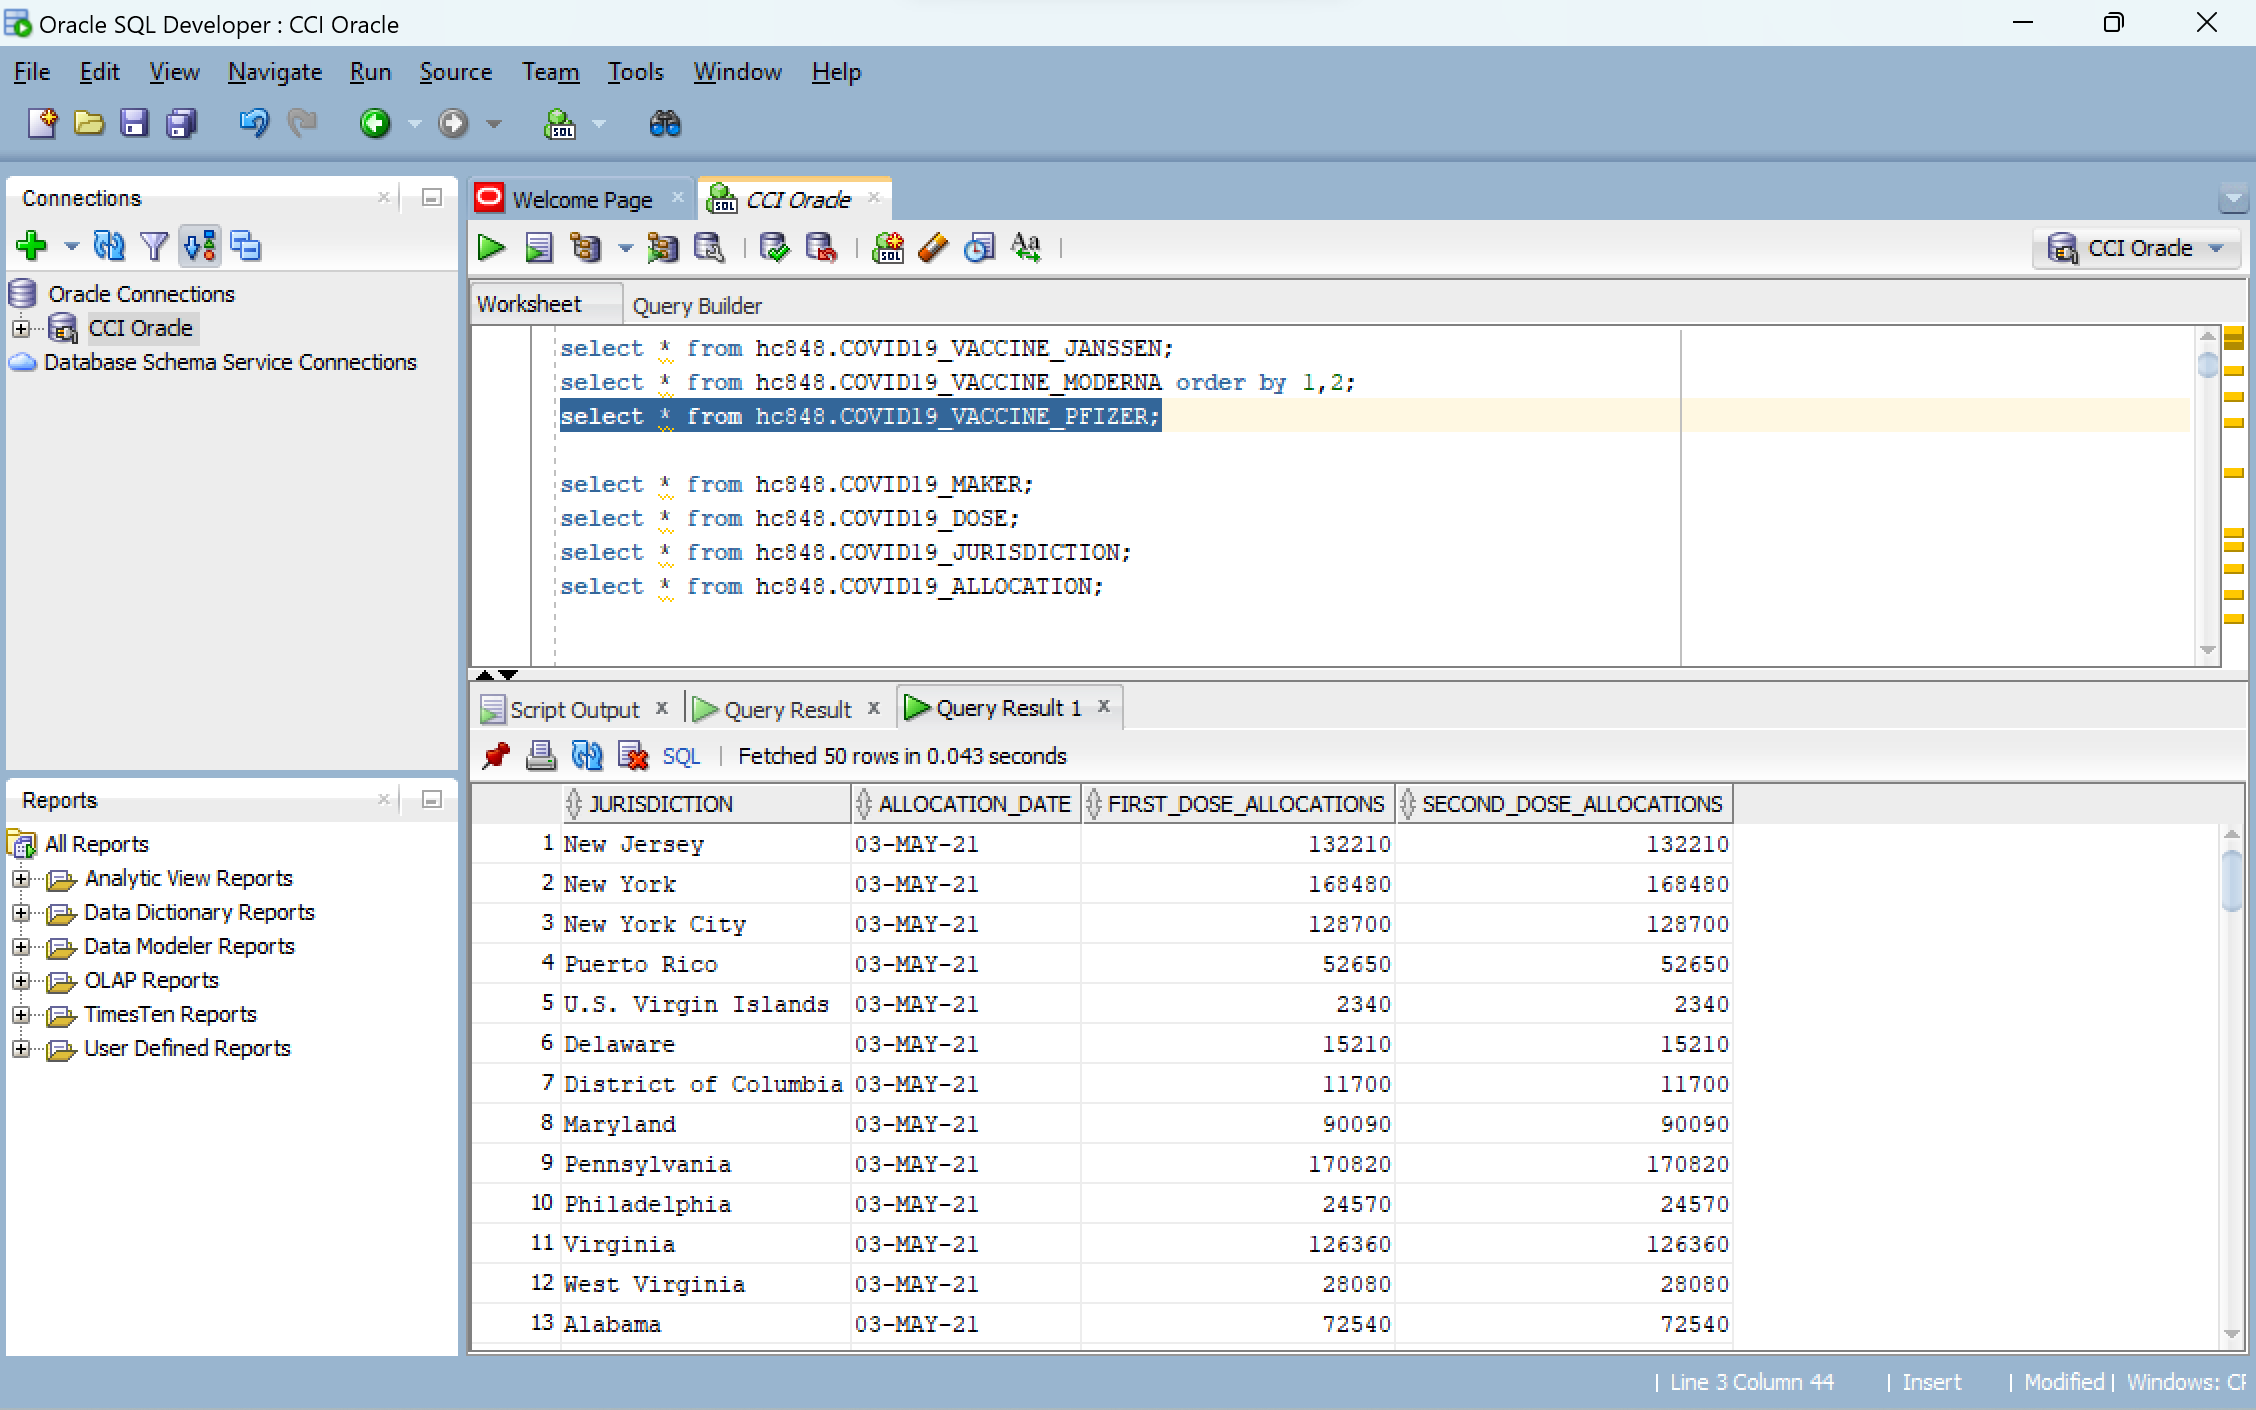Pin the Query Result 1 tab
Image resolution: width=2256 pixels, height=1410 pixels.
point(495,756)
